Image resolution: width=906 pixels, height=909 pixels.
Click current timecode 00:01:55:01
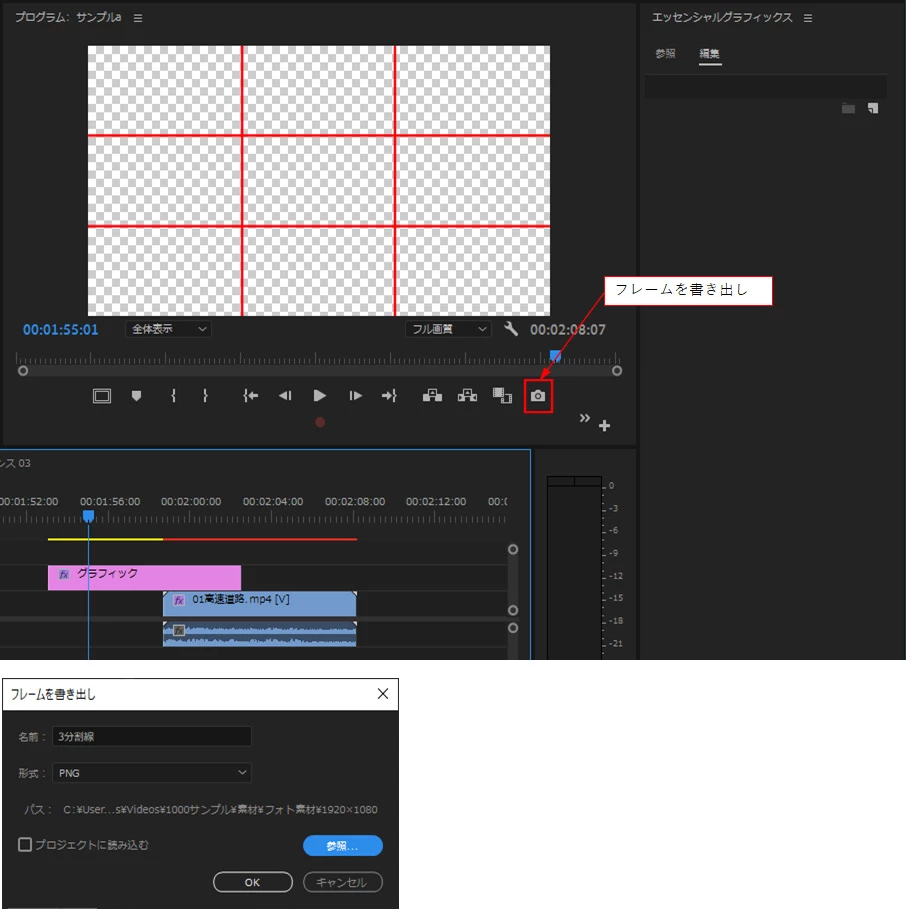[x=61, y=330]
